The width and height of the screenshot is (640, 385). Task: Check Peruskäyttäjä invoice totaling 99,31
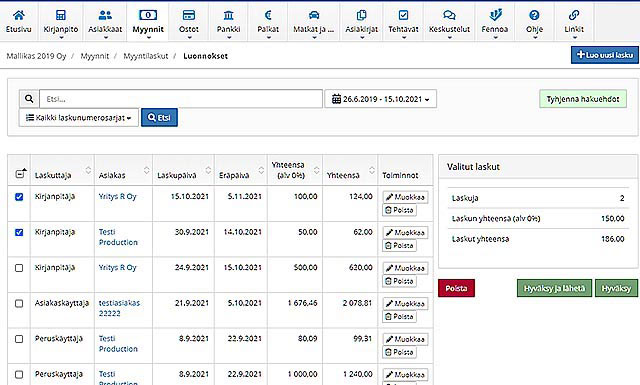point(19,339)
